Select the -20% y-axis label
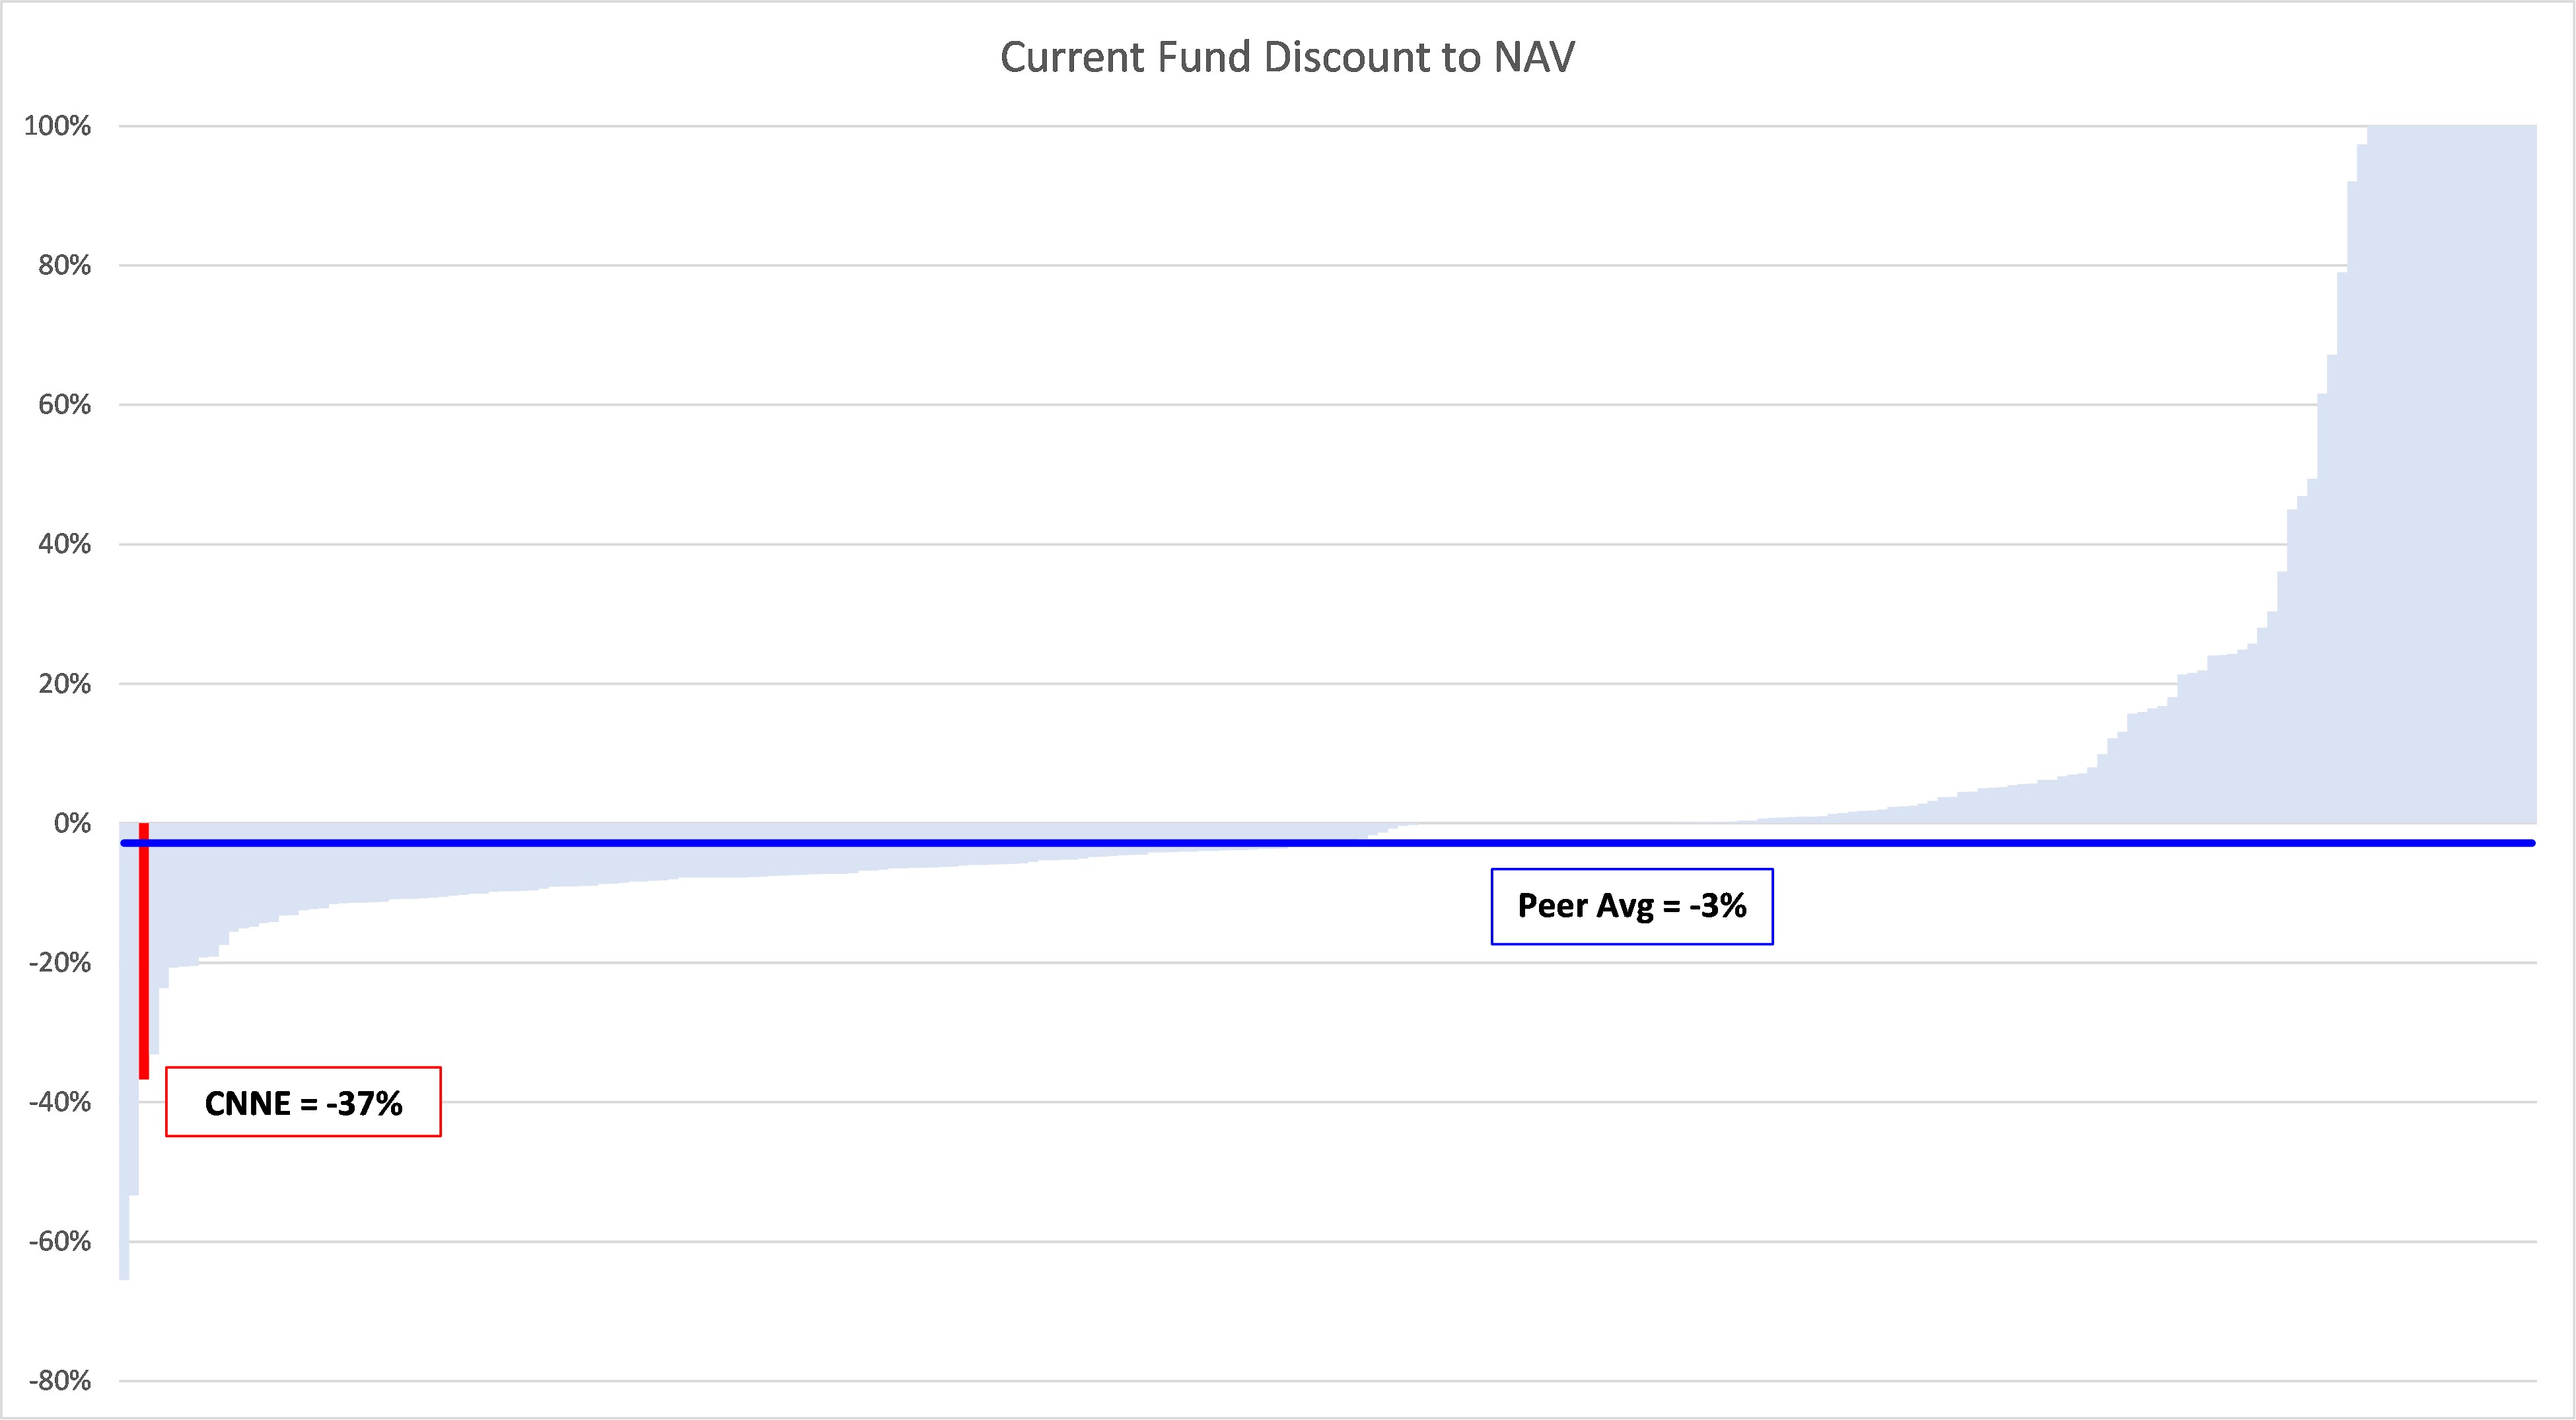Screen dimensions: 2576x1420 (60, 963)
